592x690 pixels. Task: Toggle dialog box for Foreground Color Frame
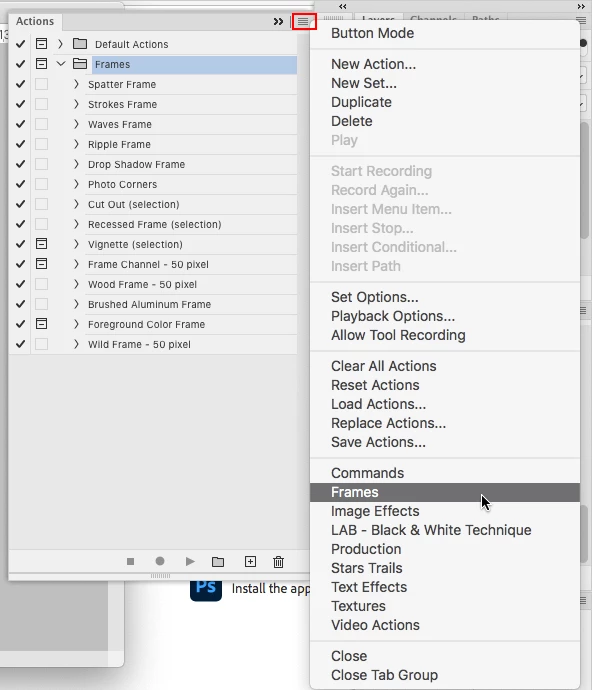(41, 324)
